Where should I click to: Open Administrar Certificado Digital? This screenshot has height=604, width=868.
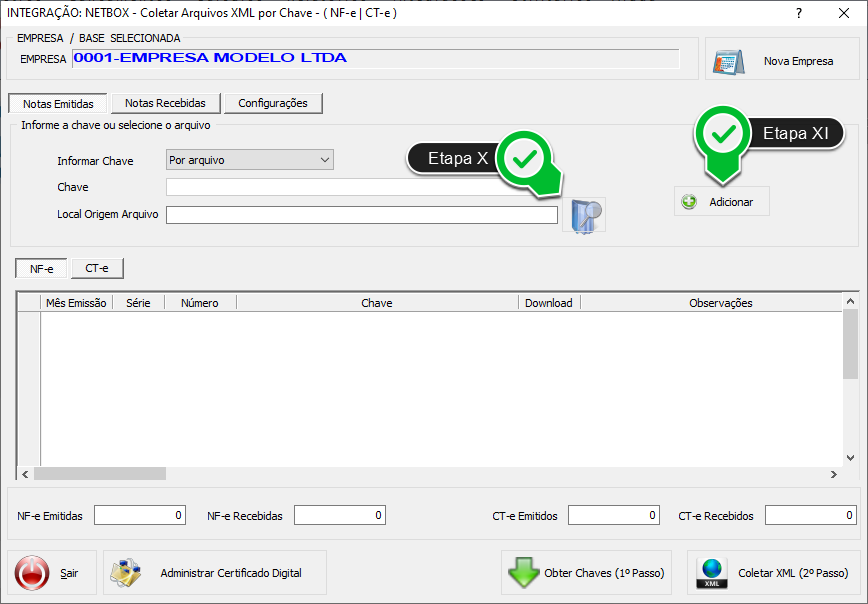pos(215,572)
